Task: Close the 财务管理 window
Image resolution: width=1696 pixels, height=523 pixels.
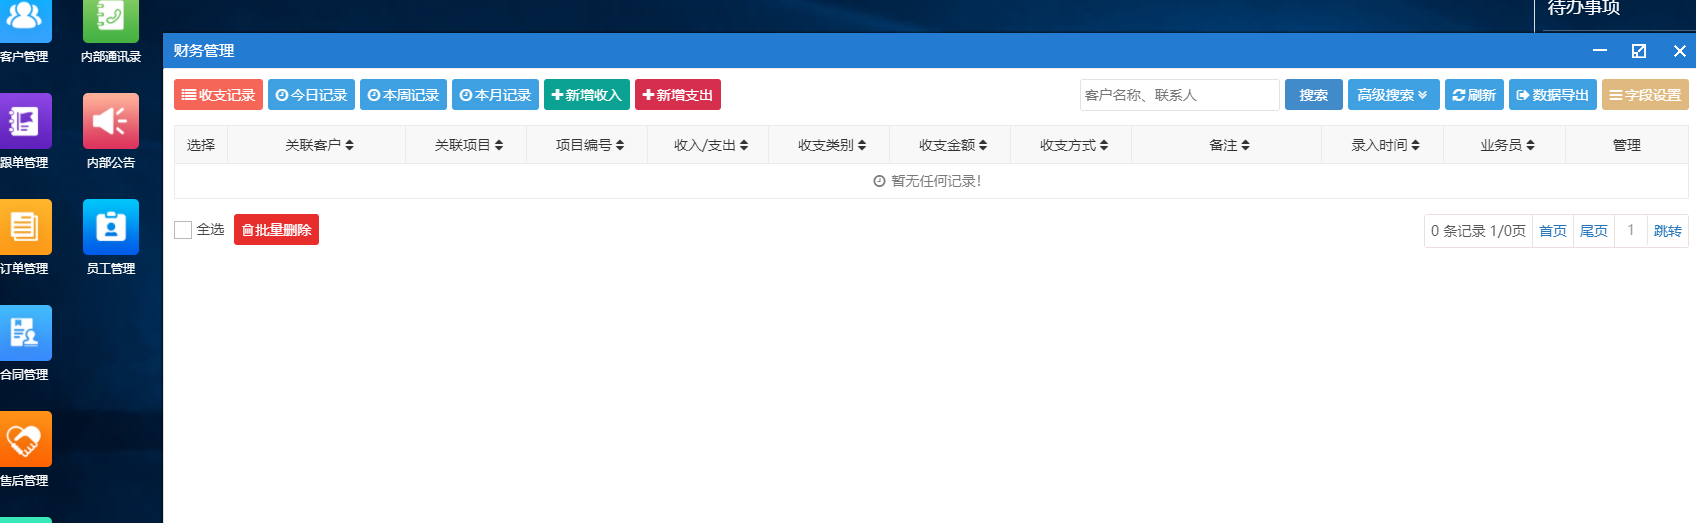Action: coord(1680,51)
